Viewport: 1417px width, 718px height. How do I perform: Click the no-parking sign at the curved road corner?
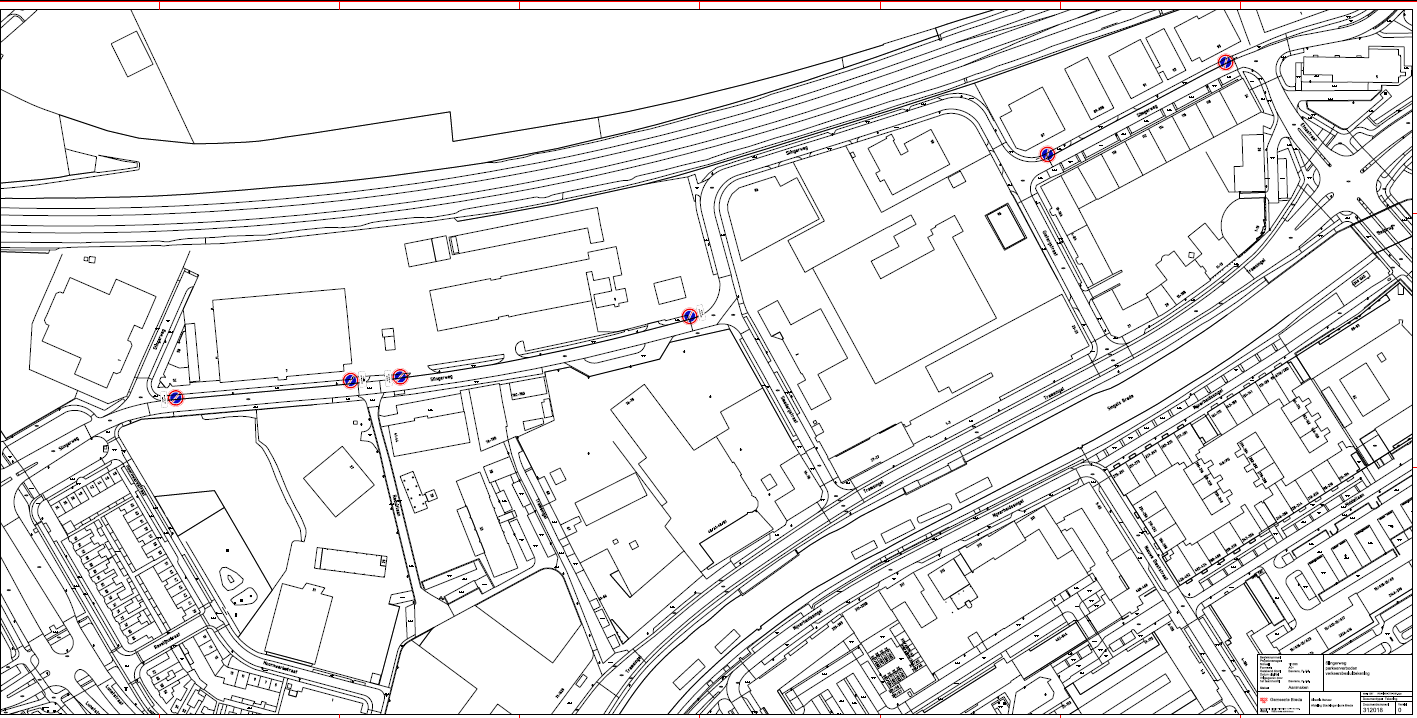(1047, 154)
